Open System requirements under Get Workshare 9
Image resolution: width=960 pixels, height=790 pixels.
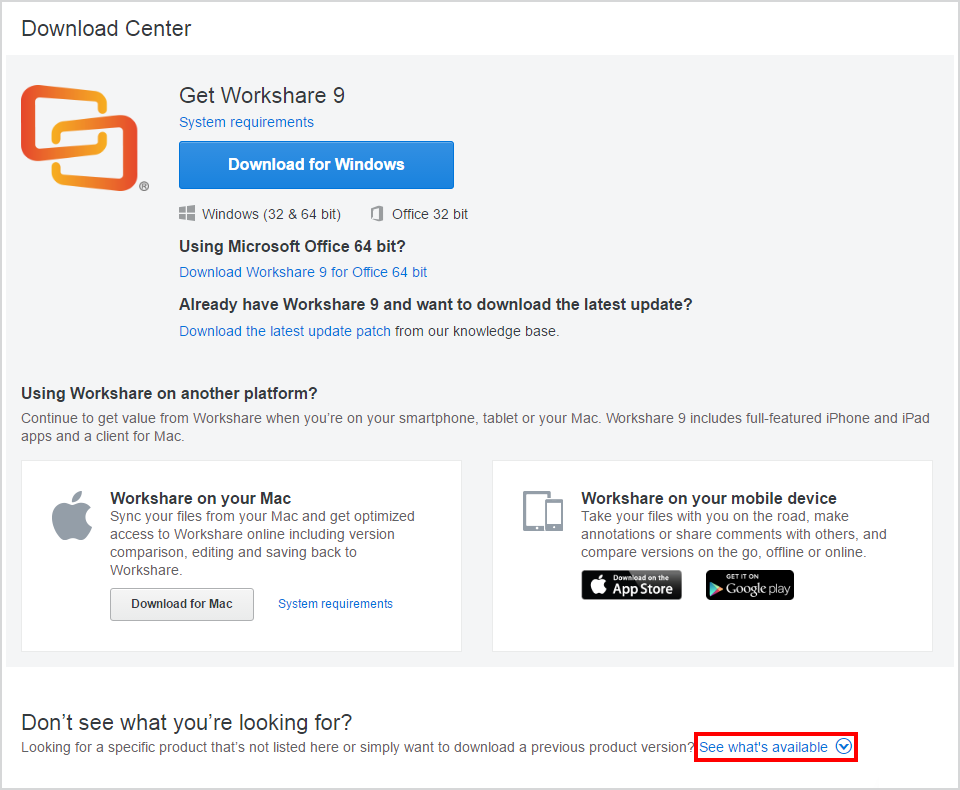(x=246, y=122)
